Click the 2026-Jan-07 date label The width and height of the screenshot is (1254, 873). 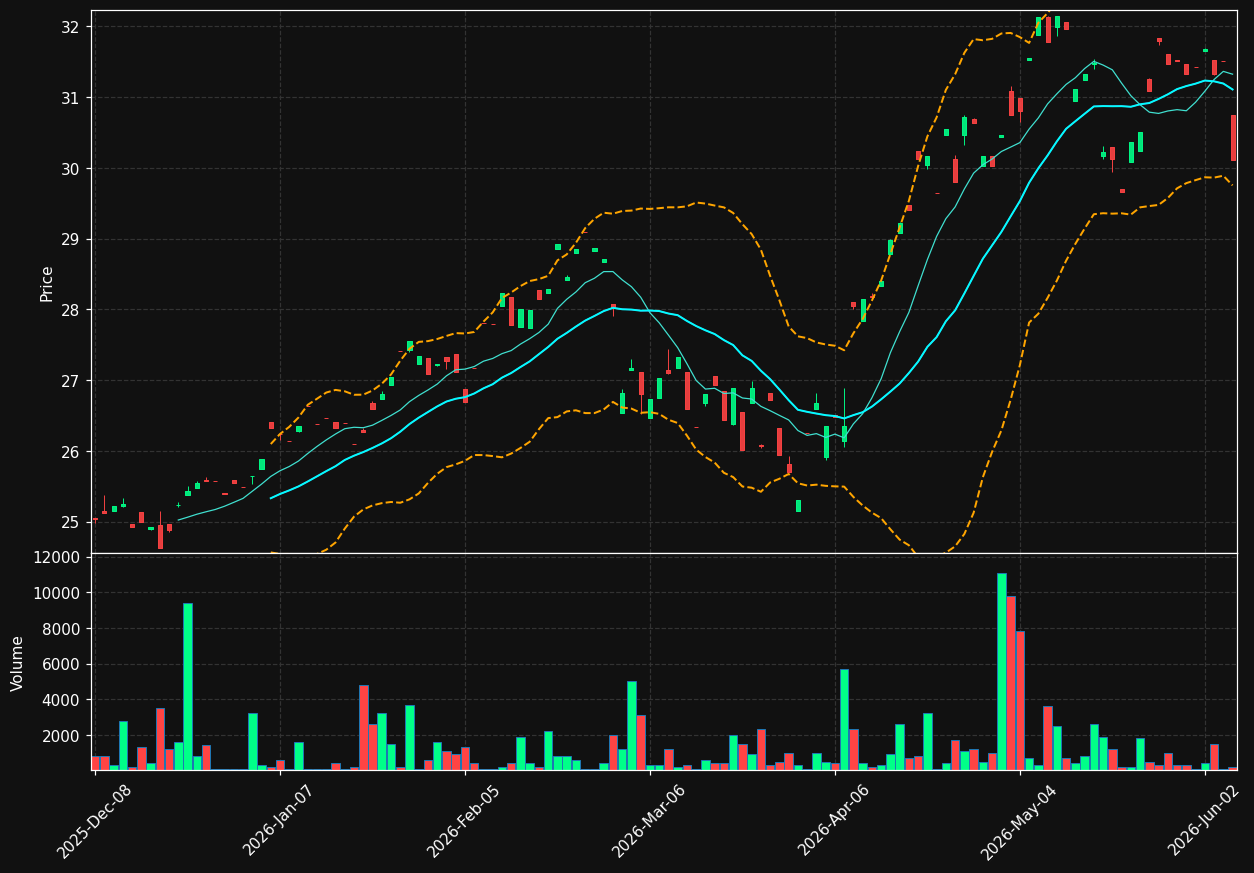(x=280, y=820)
